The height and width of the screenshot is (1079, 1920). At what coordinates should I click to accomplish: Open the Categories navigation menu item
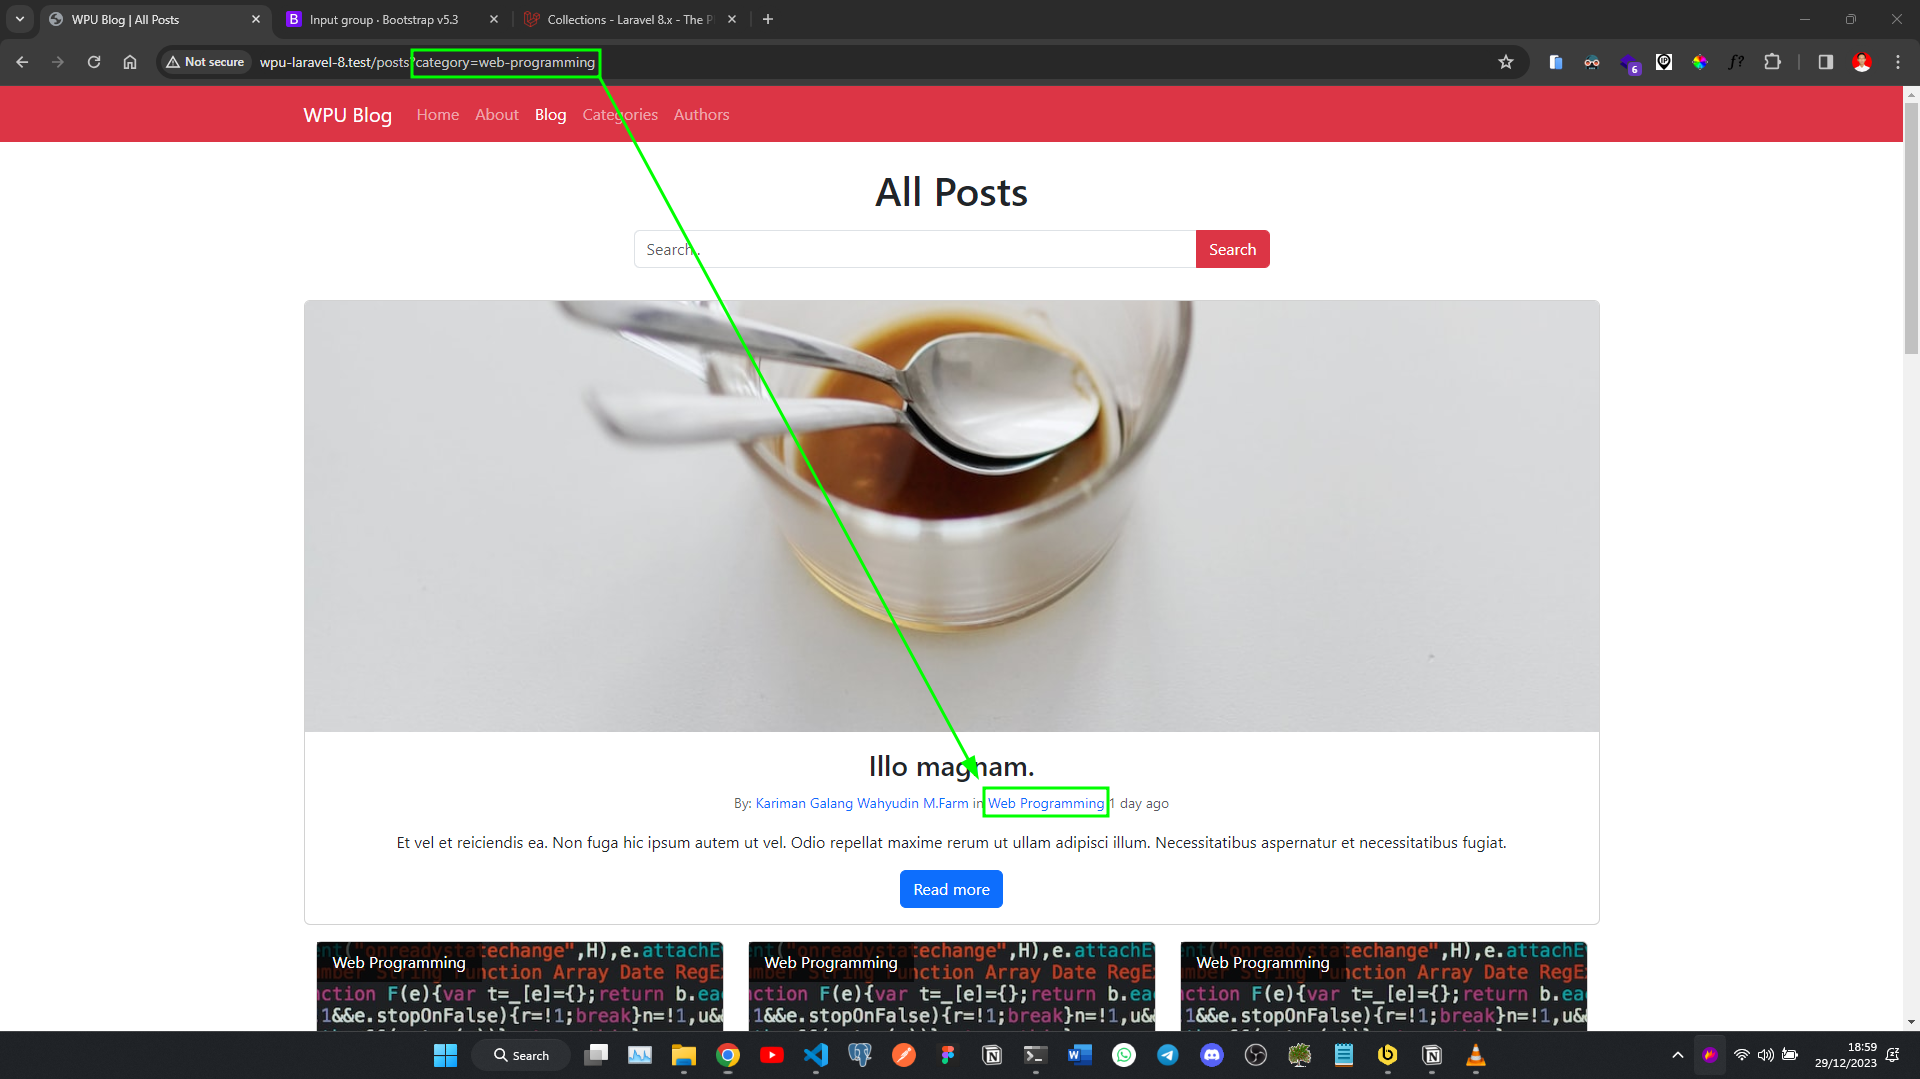pos(620,114)
